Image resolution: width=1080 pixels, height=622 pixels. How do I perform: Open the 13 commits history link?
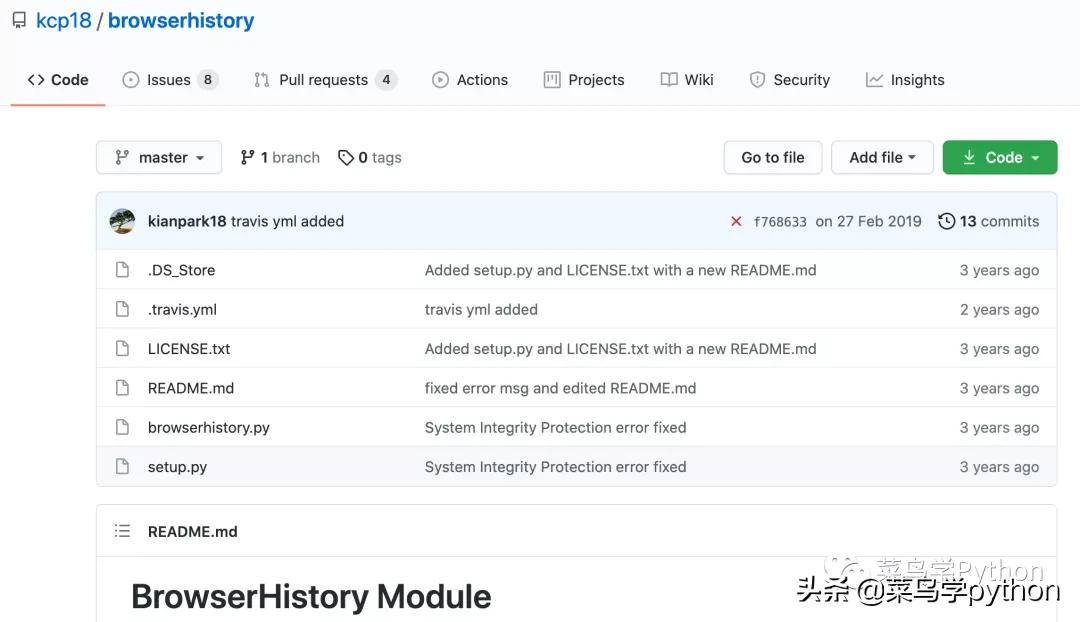coord(988,221)
